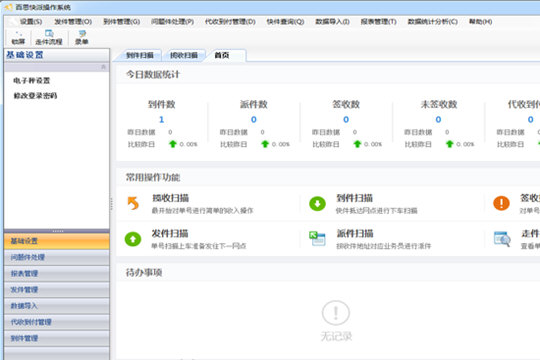Select the 报表管理 navigation bar
Image resolution: width=540 pixels, height=360 pixels.
[57, 274]
